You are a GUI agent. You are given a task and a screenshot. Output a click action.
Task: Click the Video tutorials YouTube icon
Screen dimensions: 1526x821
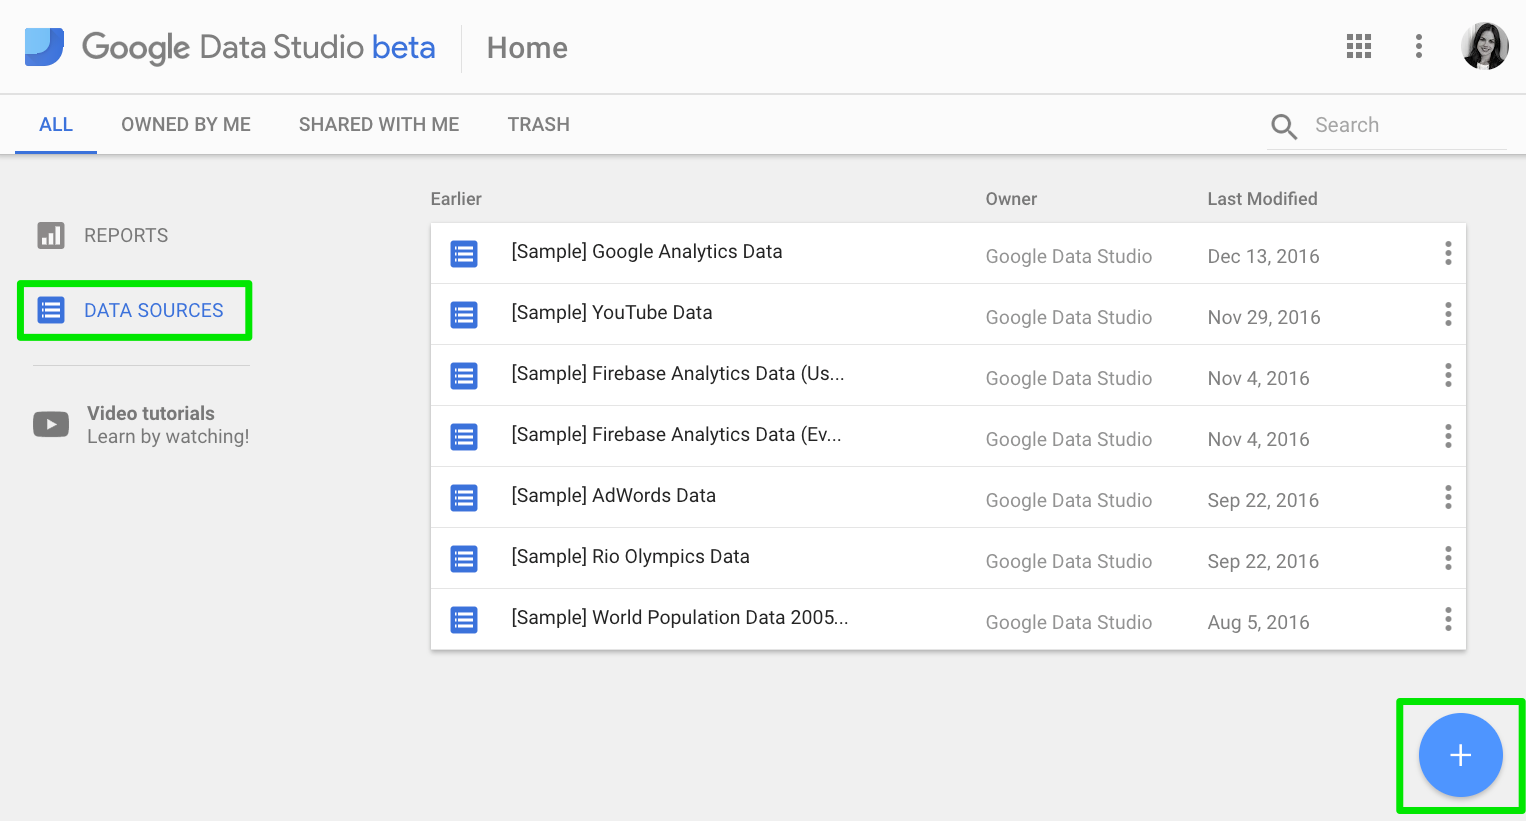(51, 424)
